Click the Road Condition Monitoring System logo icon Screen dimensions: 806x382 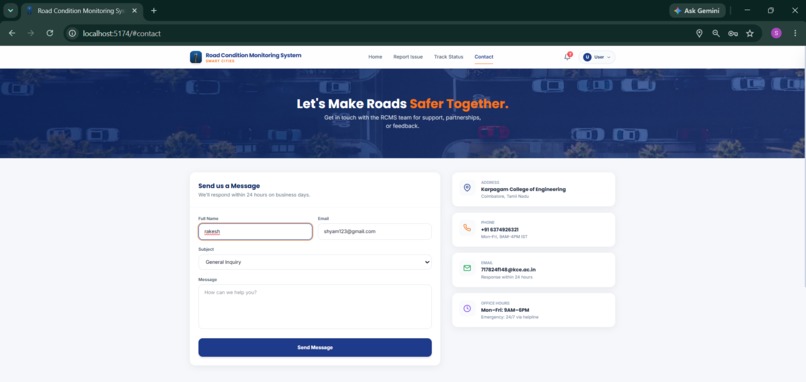point(196,57)
